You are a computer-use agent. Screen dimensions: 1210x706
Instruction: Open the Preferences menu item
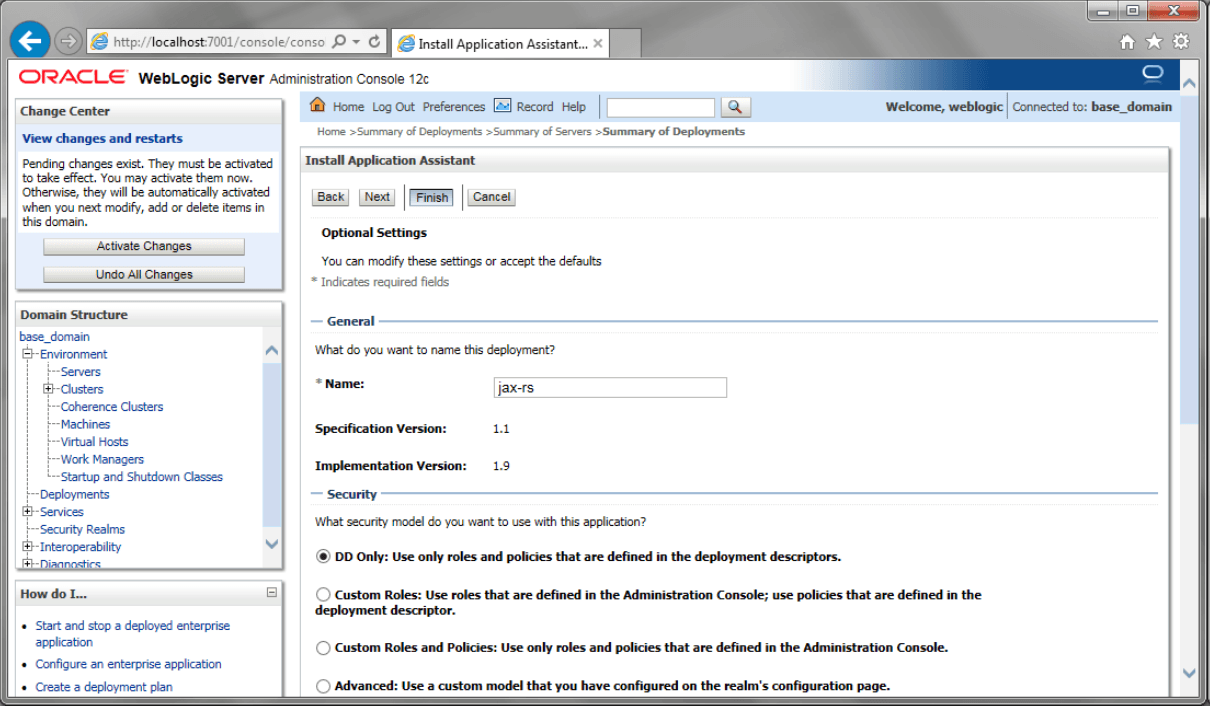(454, 106)
